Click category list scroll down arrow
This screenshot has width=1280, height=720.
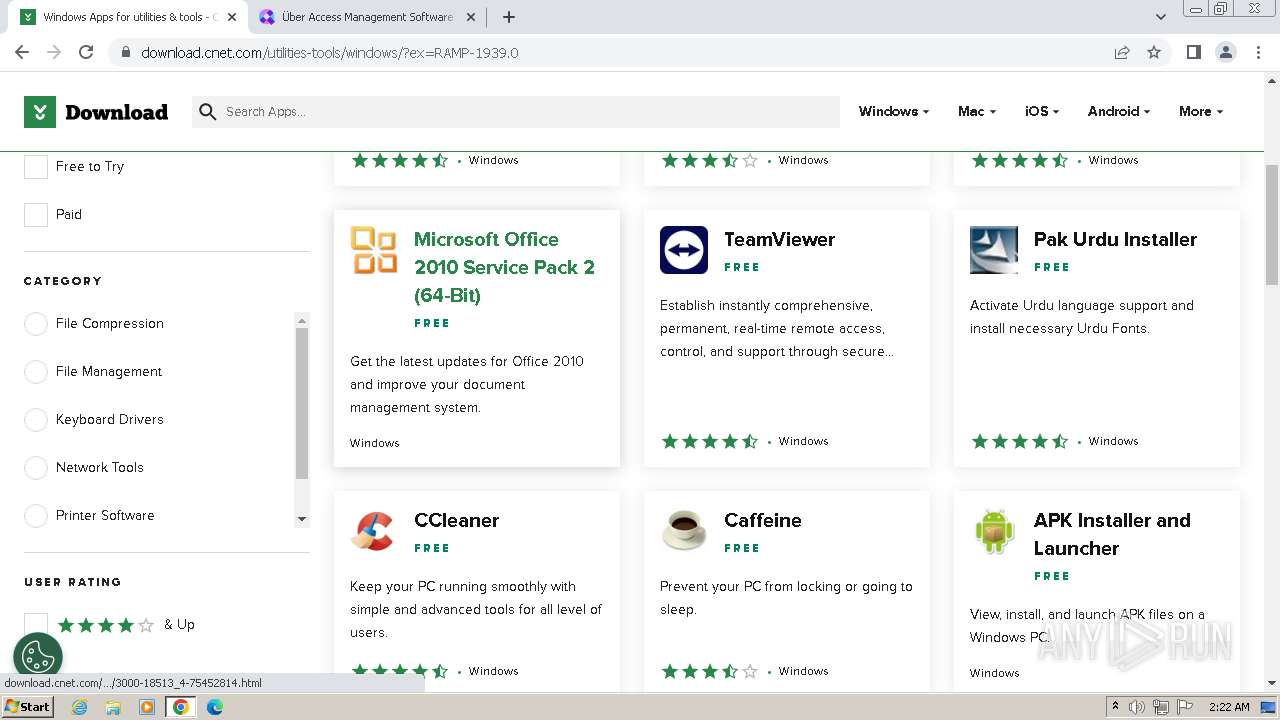pyautogui.click(x=302, y=520)
